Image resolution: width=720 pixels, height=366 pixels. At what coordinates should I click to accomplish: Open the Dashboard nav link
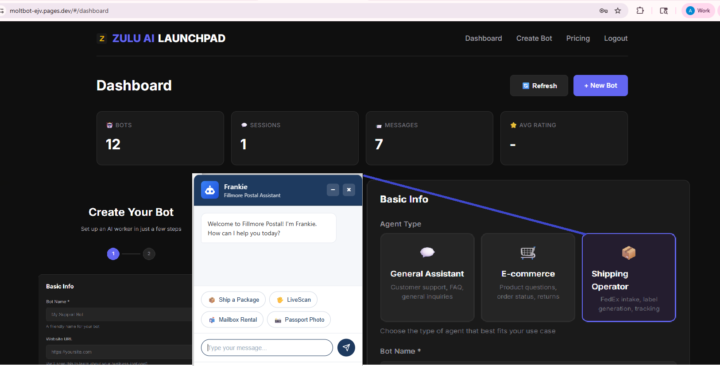pos(483,39)
